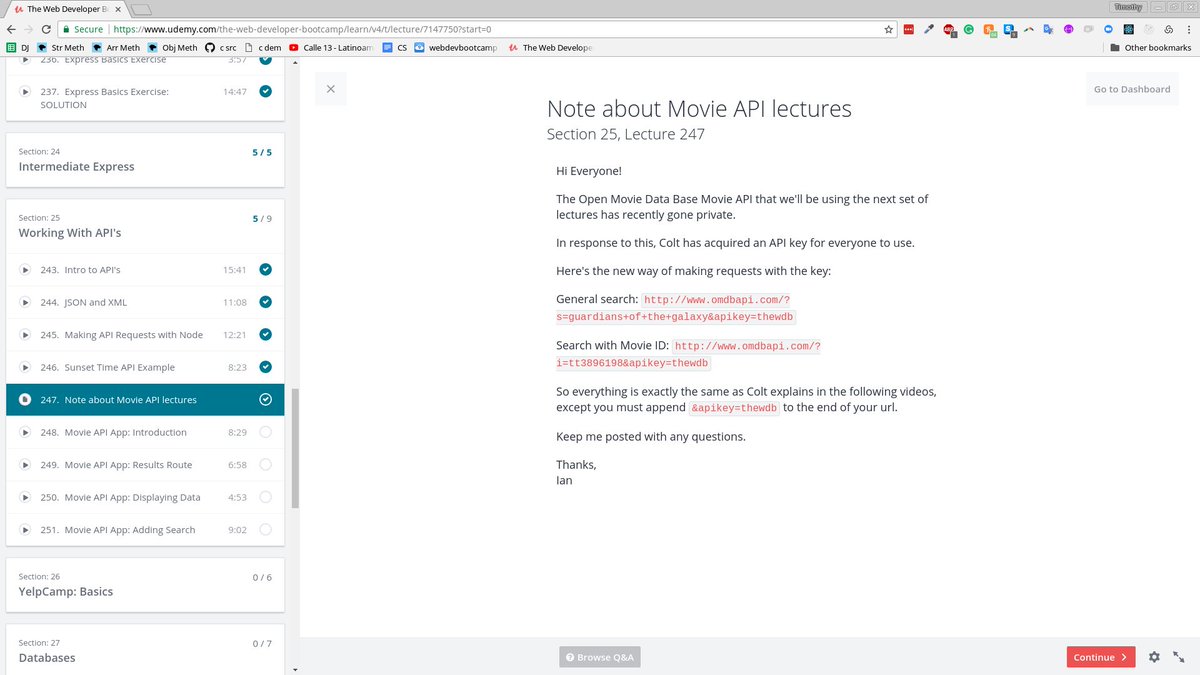
Task: Expand Section 26 YelpCamp: Basics
Action: tap(145, 585)
